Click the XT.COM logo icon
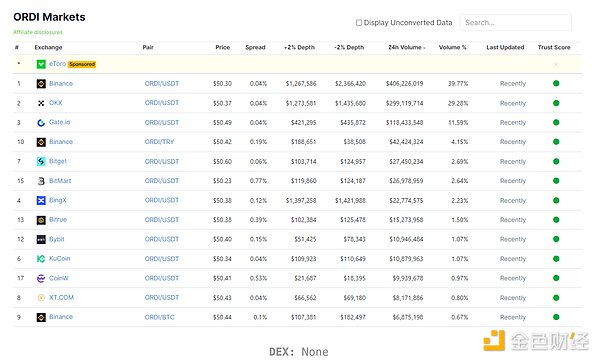Image resolution: width=600 pixels, height=362 pixels. coord(41,298)
